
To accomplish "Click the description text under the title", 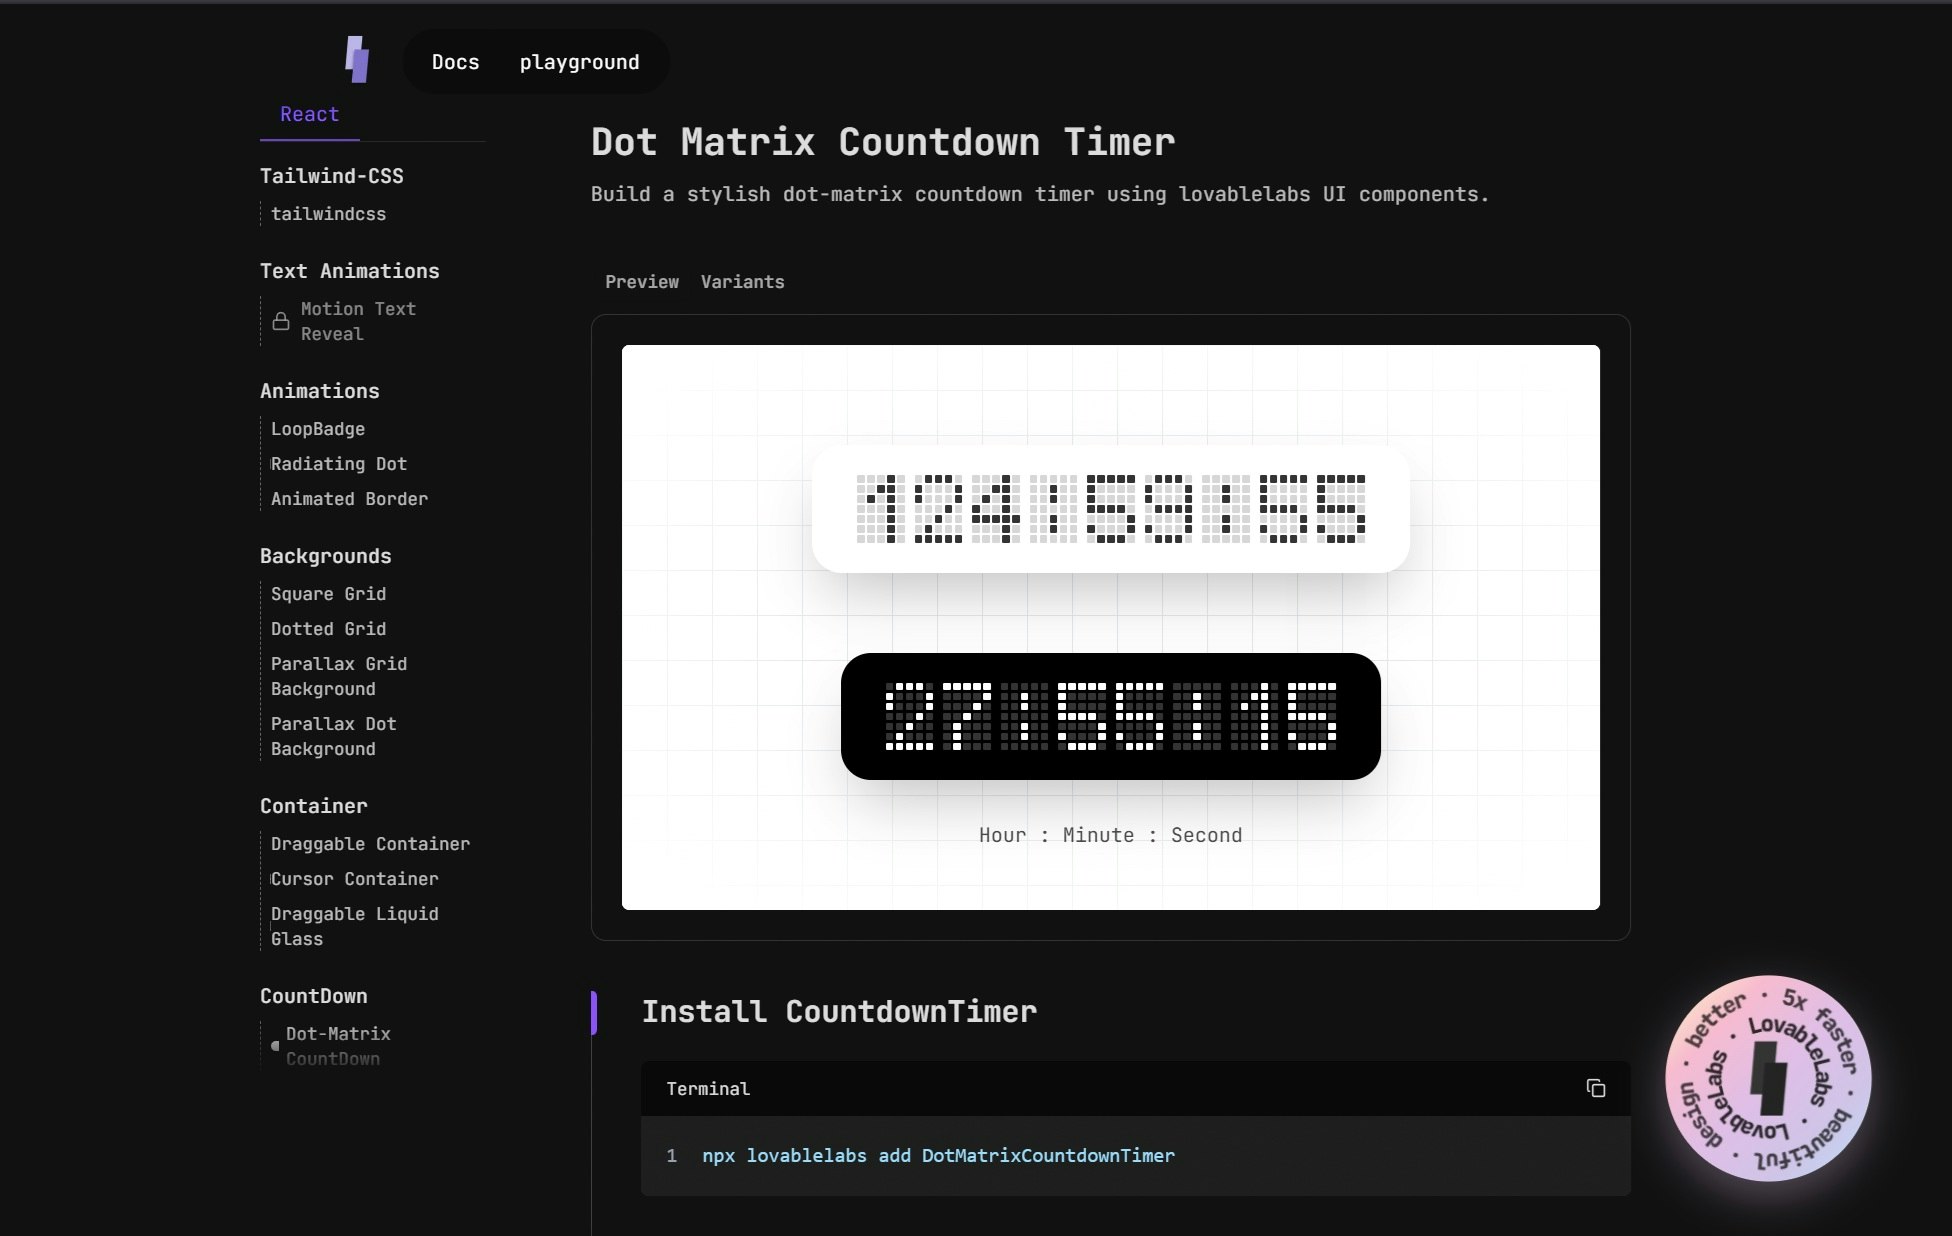I will (x=1040, y=194).
